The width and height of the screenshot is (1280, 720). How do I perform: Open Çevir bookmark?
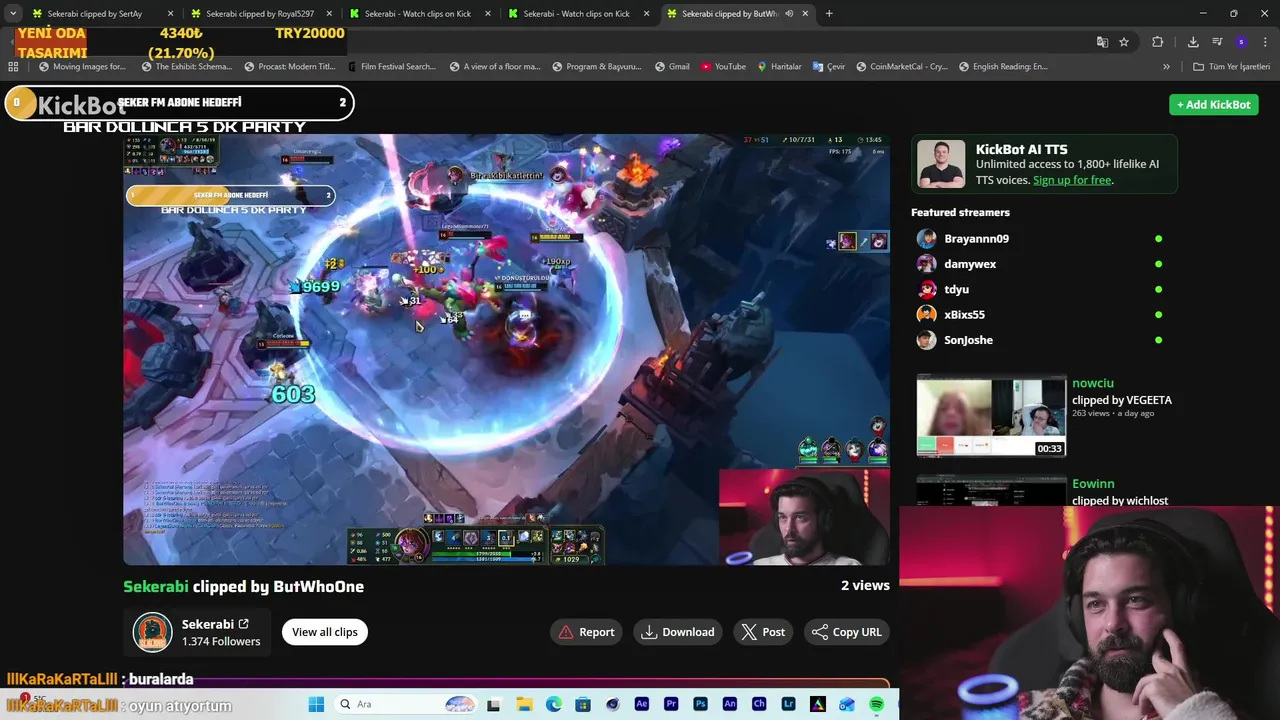coord(829,67)
